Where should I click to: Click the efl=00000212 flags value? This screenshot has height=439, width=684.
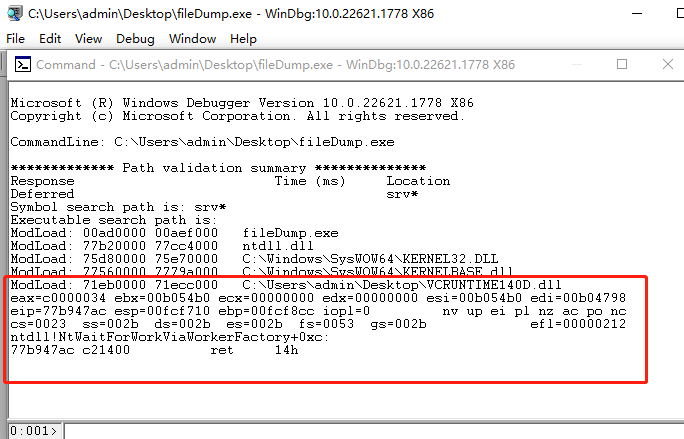click(578, 324)
